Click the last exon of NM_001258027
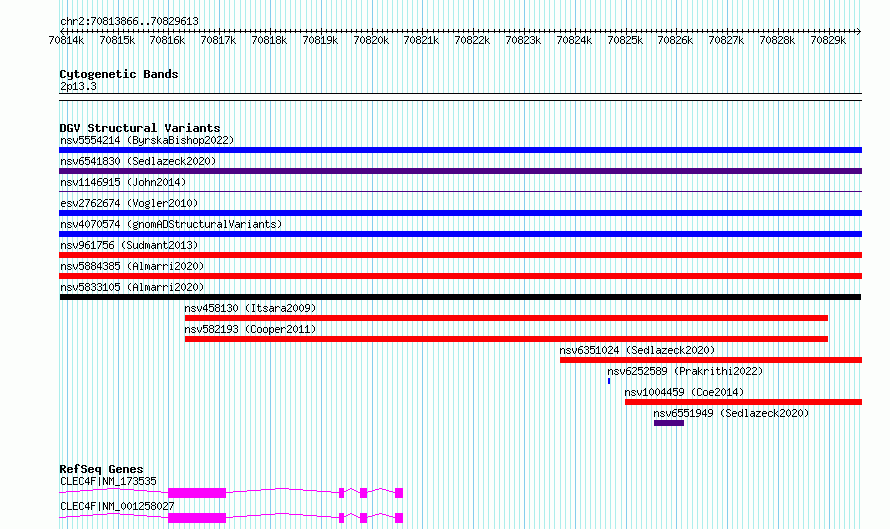890x529 pixels. tap(399, 518)
